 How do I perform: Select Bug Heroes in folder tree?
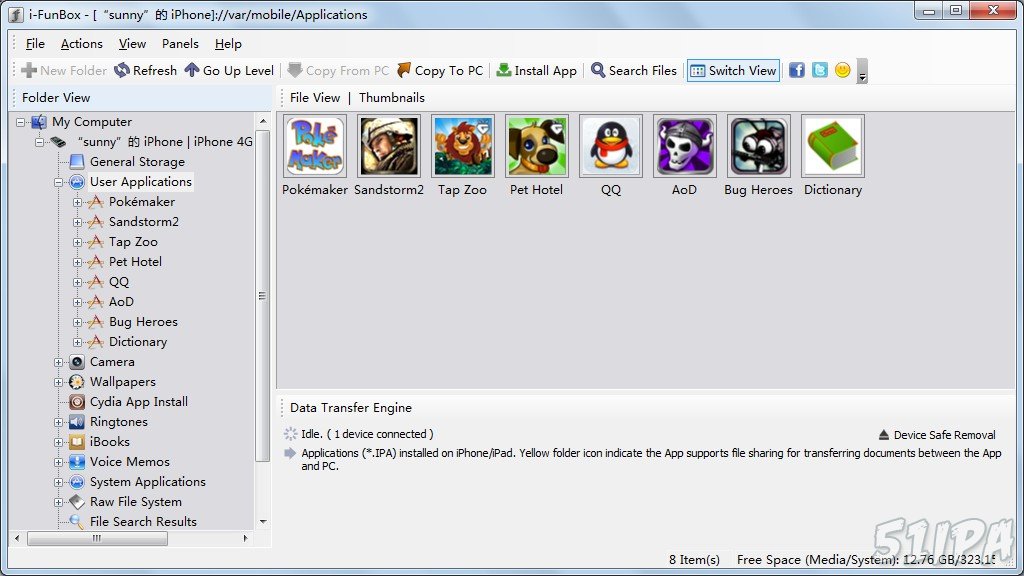pyautogui.click(x=143, y=321)
